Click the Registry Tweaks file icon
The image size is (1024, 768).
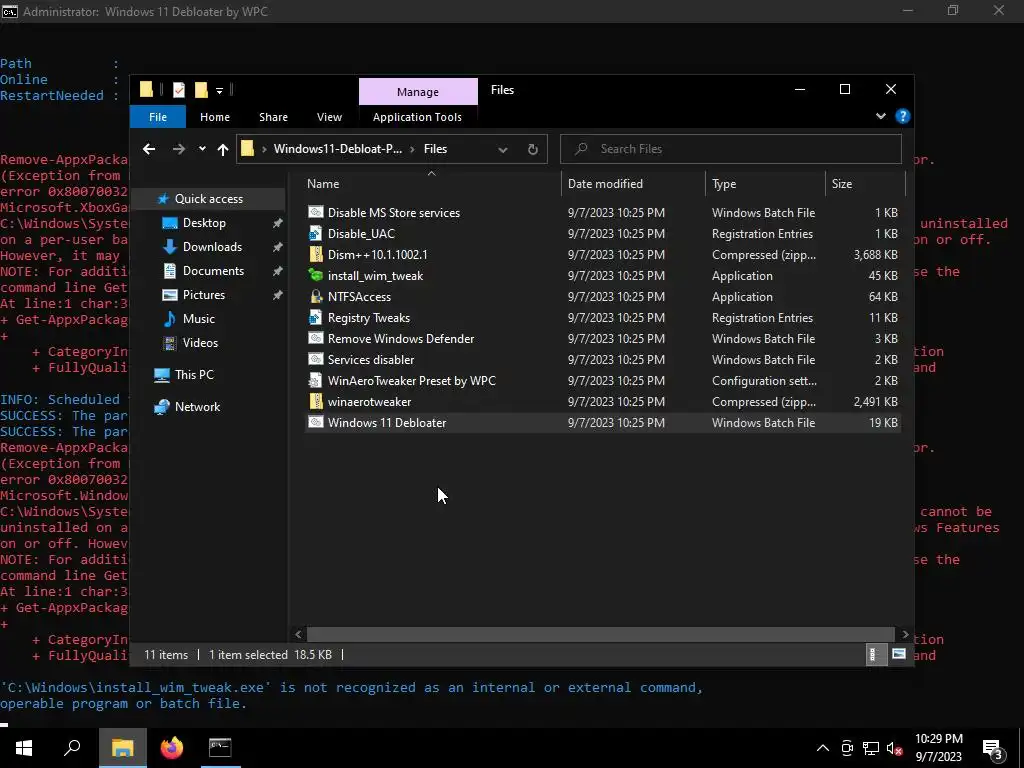(316, 317)
